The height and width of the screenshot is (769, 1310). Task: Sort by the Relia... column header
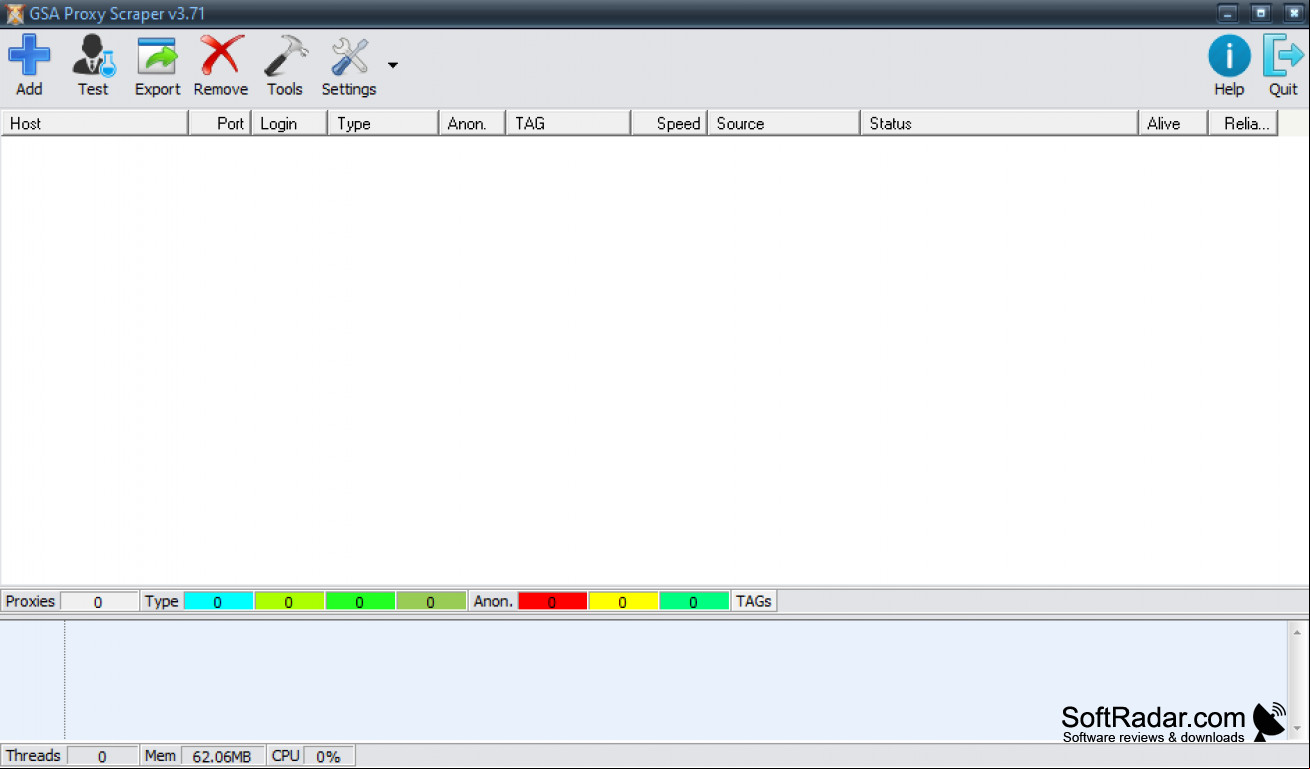pyautogui.click(x=1243, y=124)
